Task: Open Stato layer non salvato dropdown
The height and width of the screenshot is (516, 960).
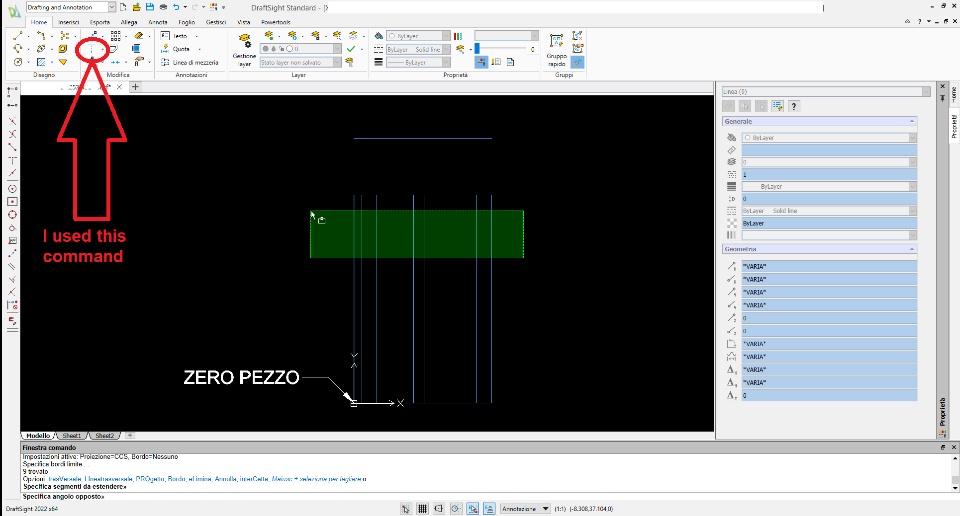Action: click(337, 62)
